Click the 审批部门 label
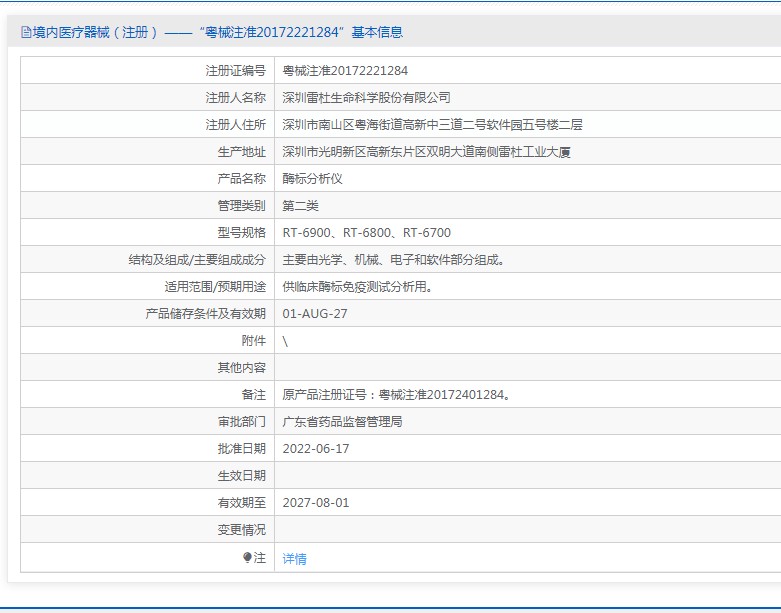The image size is (781, 613). point(242,422)
